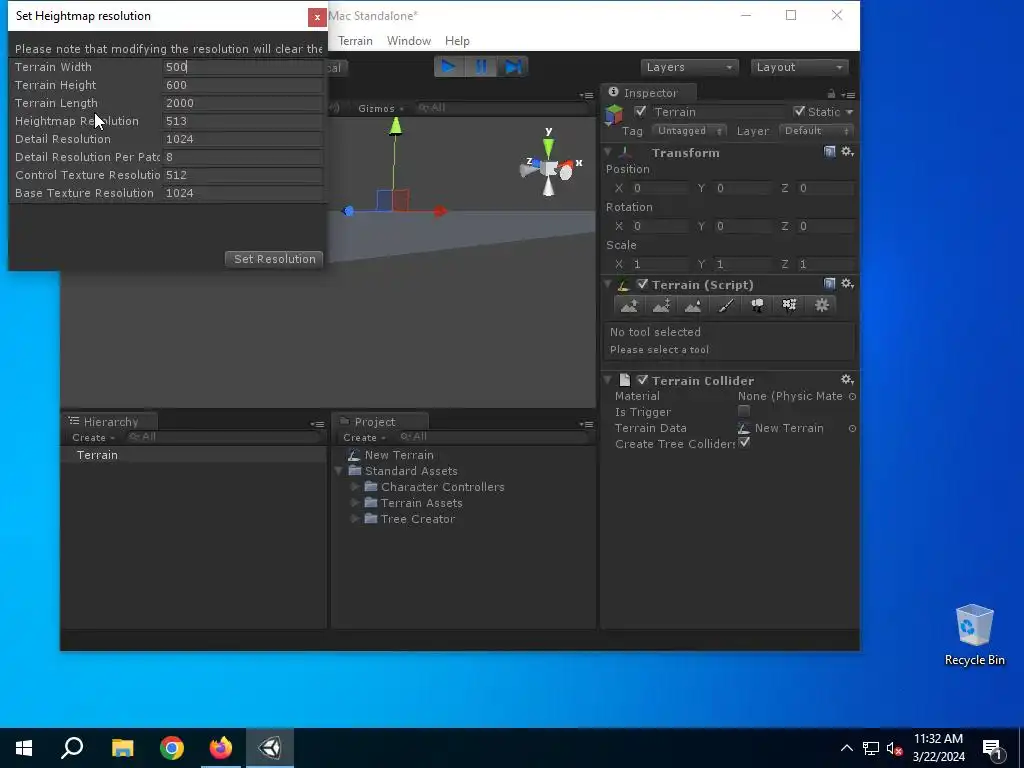Select the Paint Texture brush tool
This screenshot has width=1024, height=768.
726,306
